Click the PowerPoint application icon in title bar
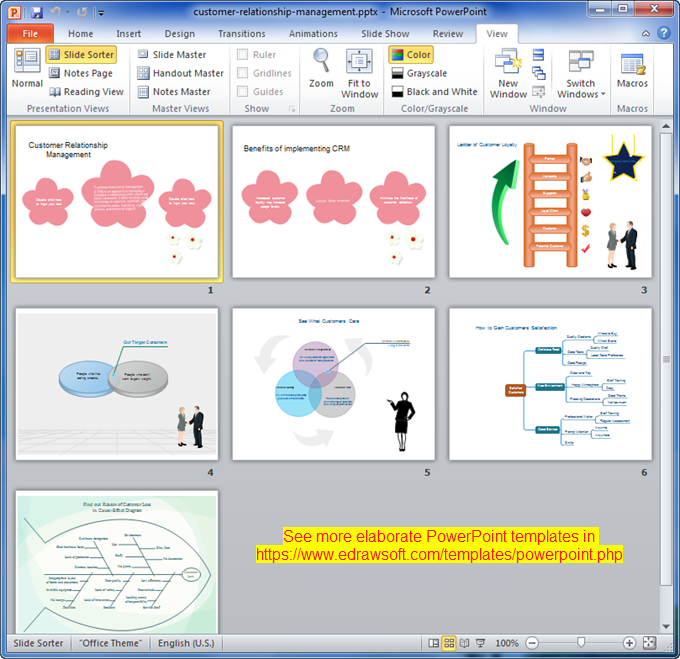The height and width of the screenshot is (659, 680). pyautogui.click(x=14, y=12)
